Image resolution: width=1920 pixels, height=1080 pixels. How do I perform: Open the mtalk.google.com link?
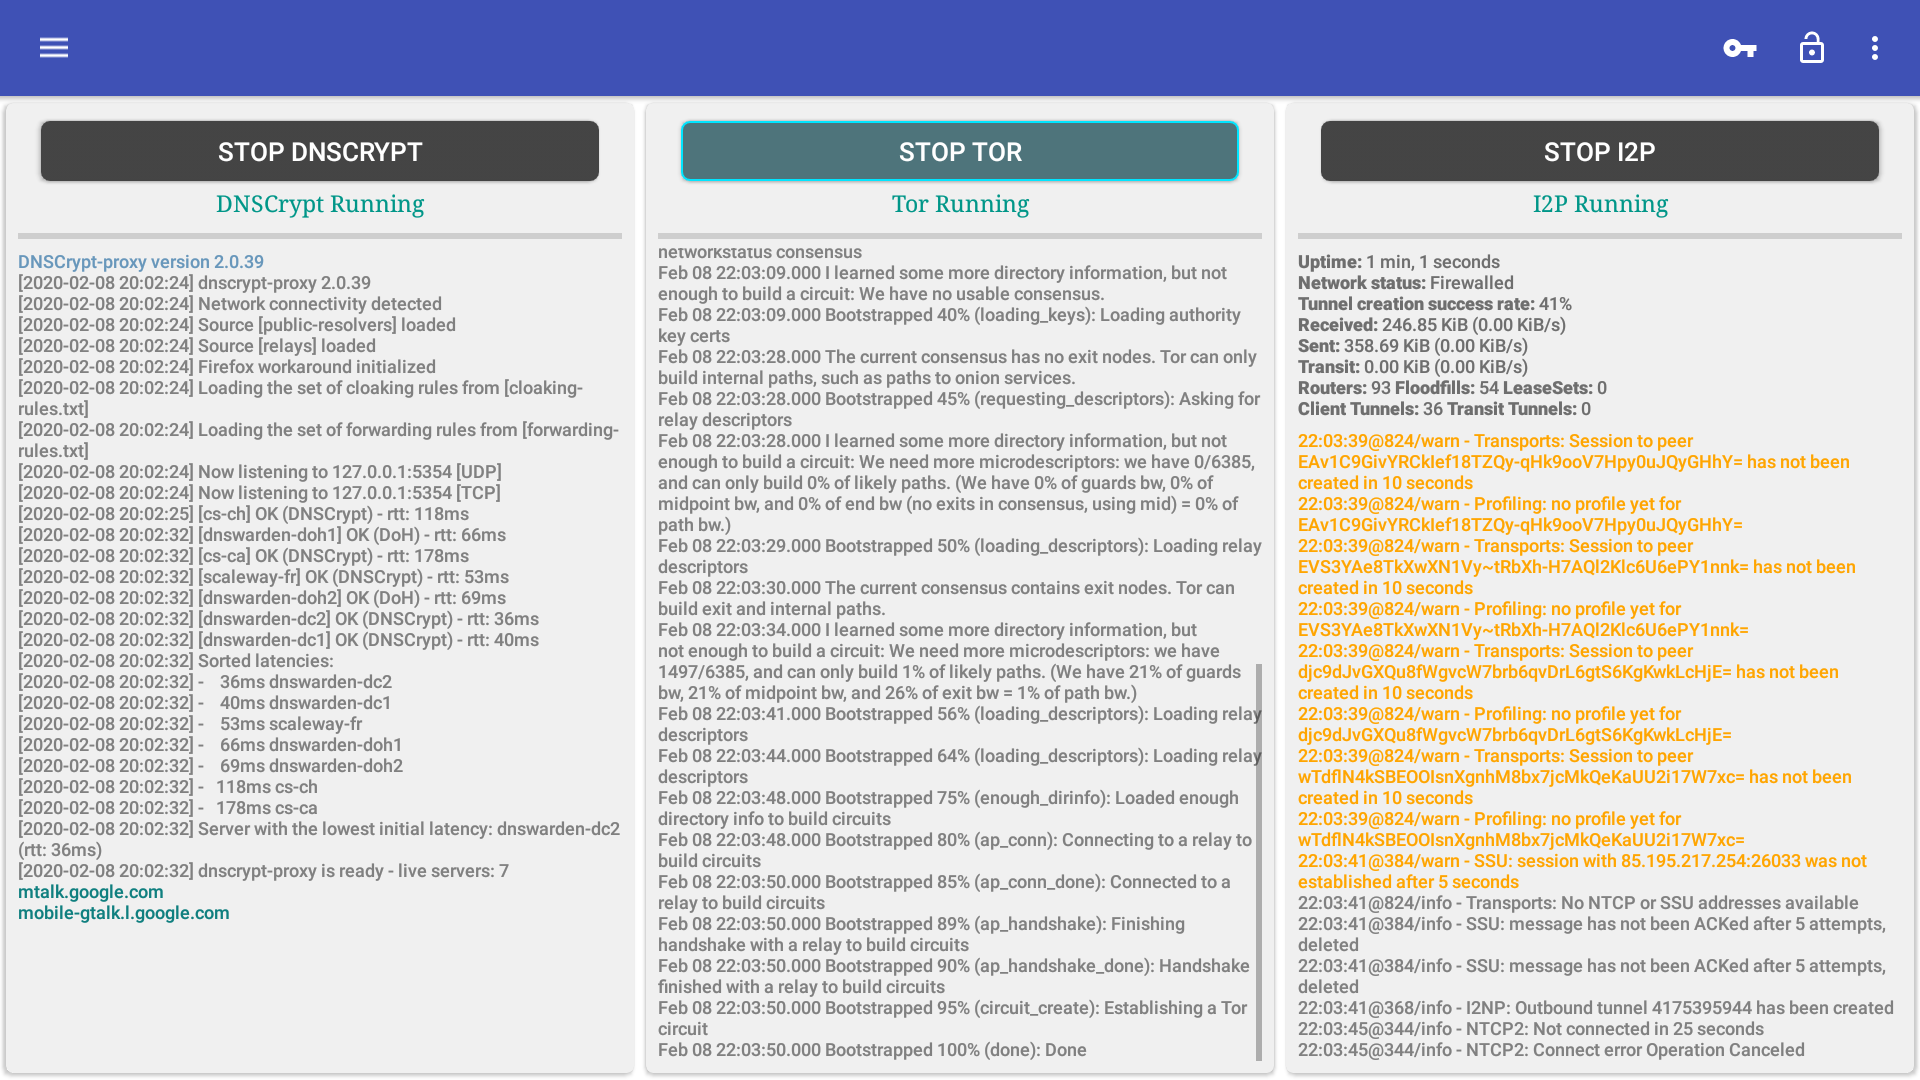point(91,892)
